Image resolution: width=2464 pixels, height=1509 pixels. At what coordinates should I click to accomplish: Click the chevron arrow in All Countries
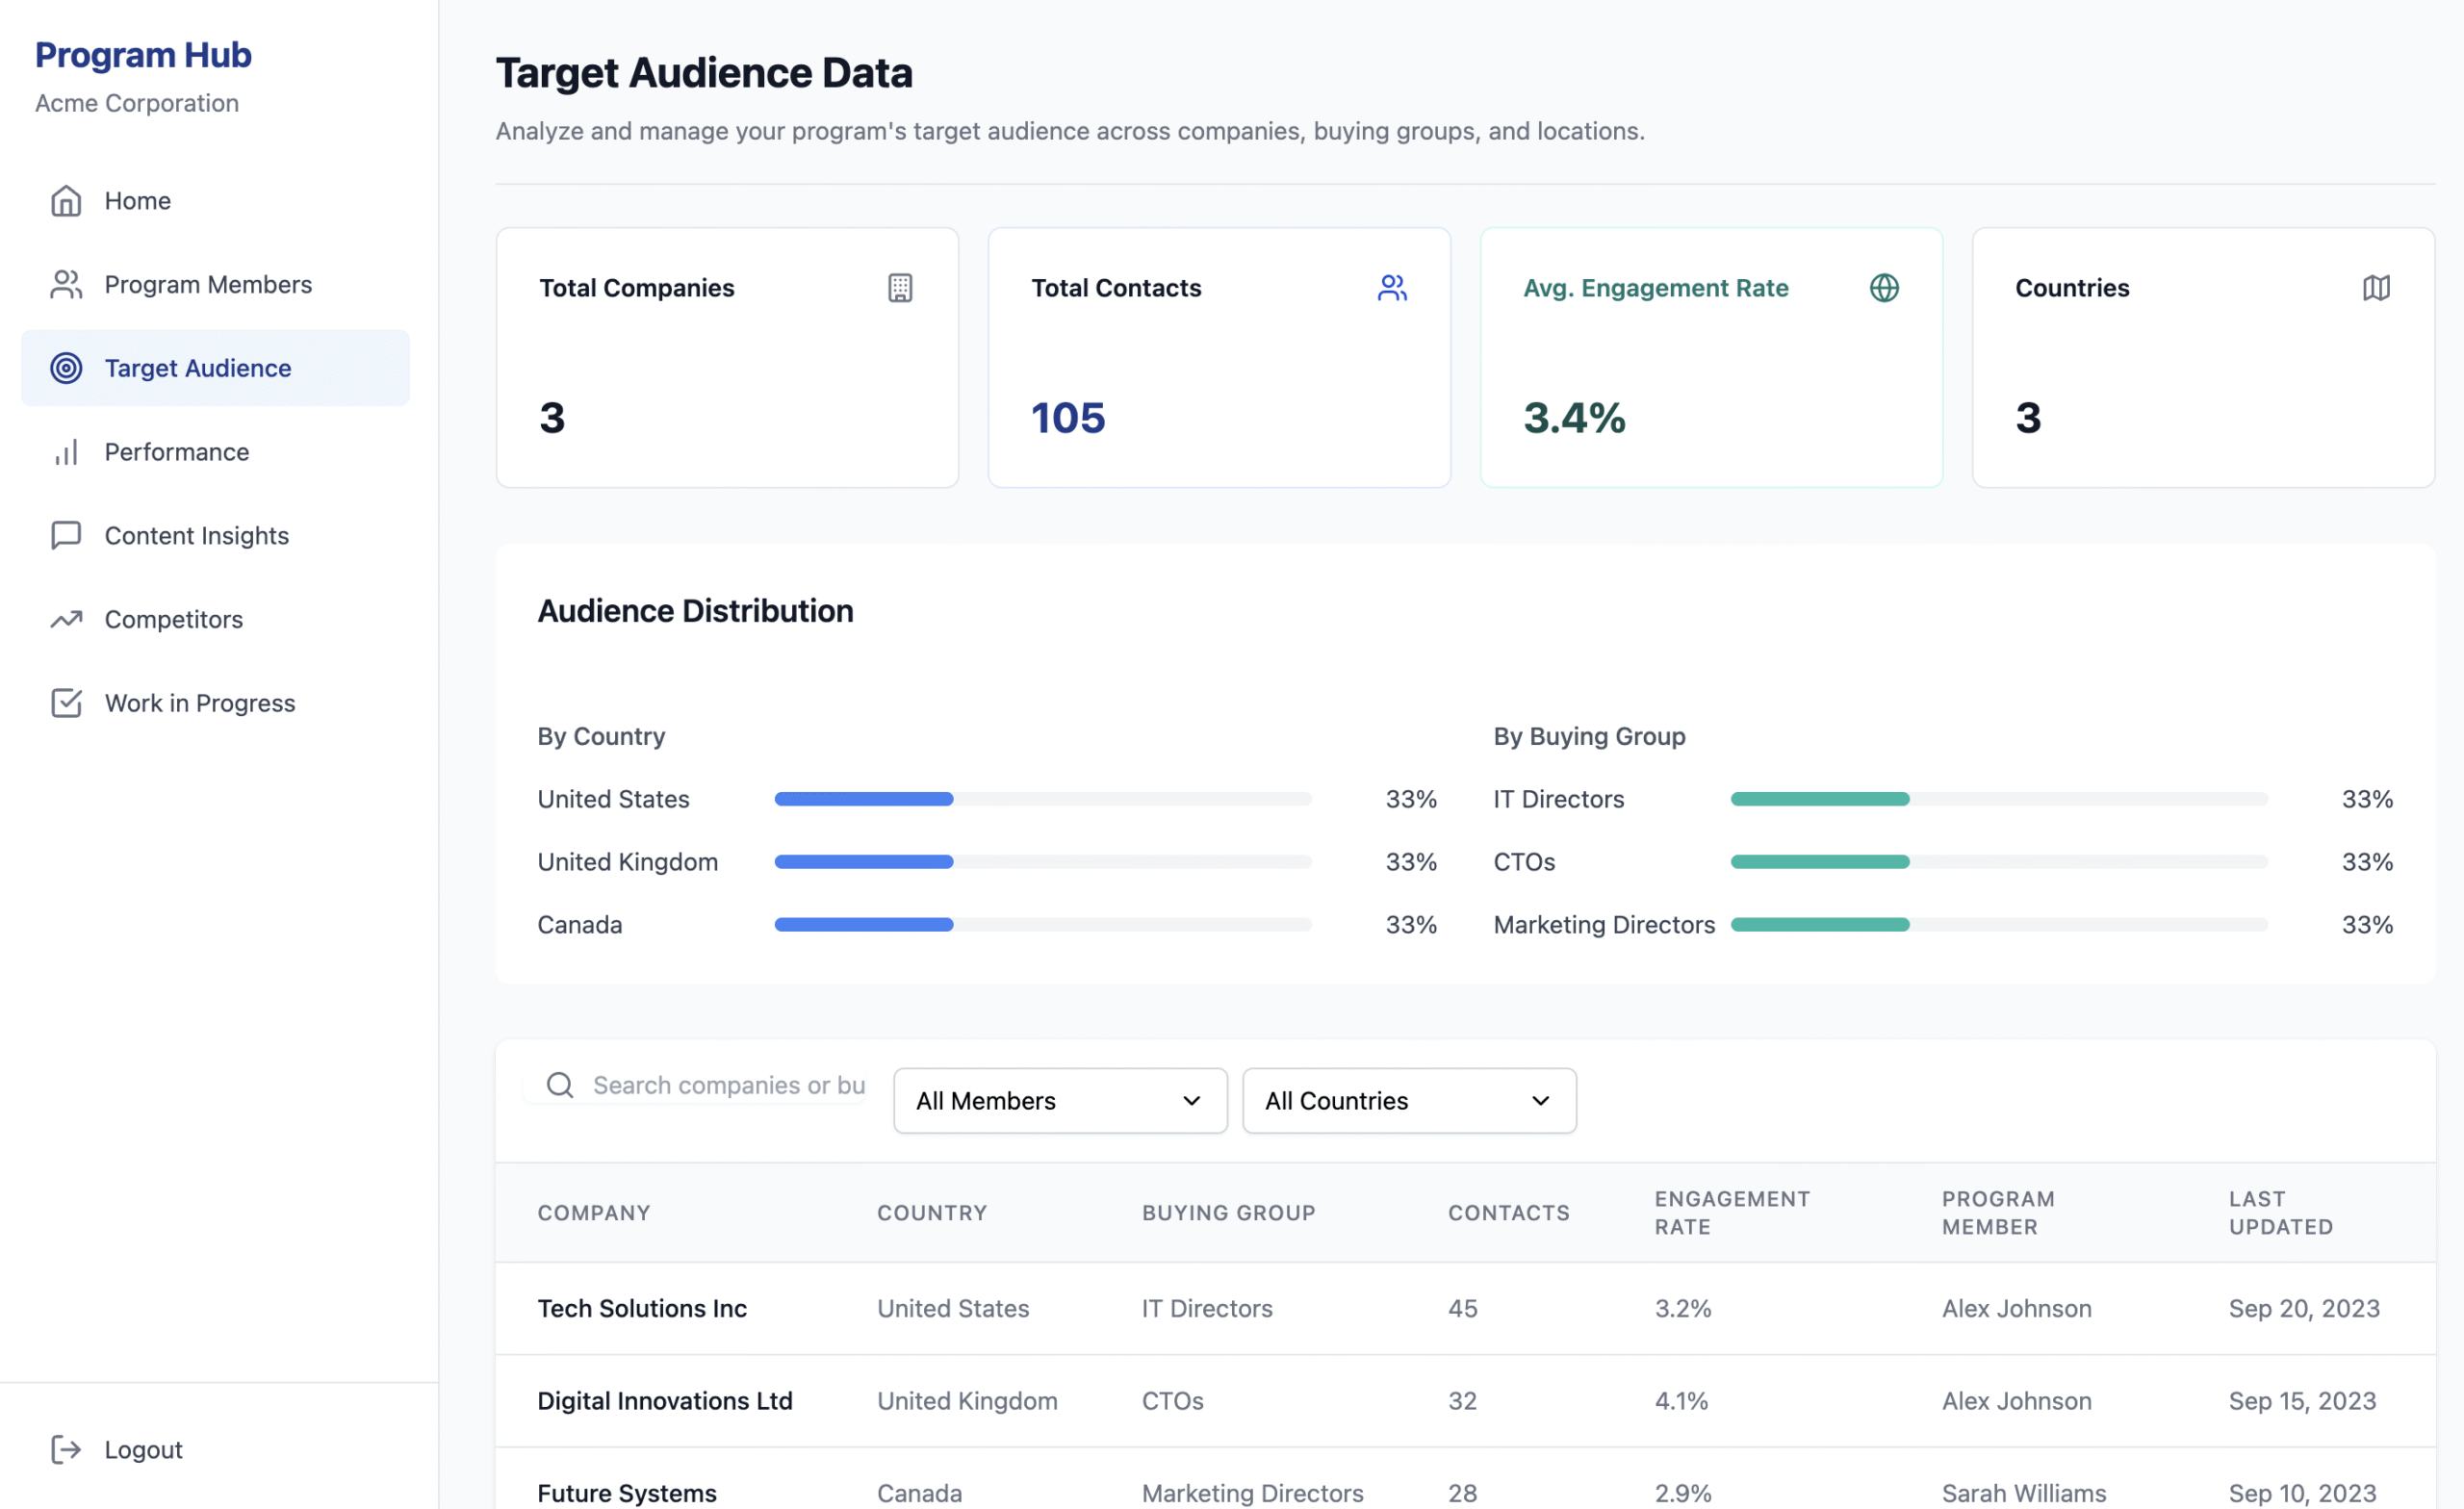1540,1101
